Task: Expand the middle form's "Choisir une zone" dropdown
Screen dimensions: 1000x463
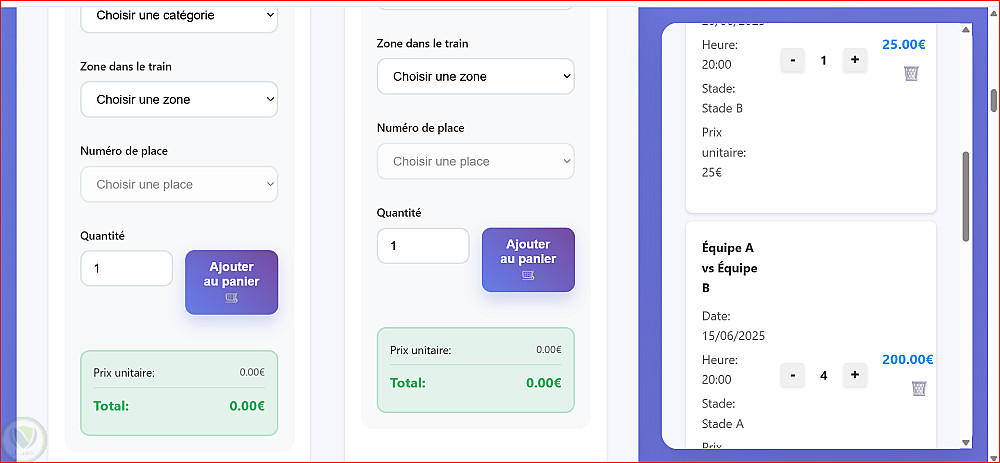Action: 475,76
